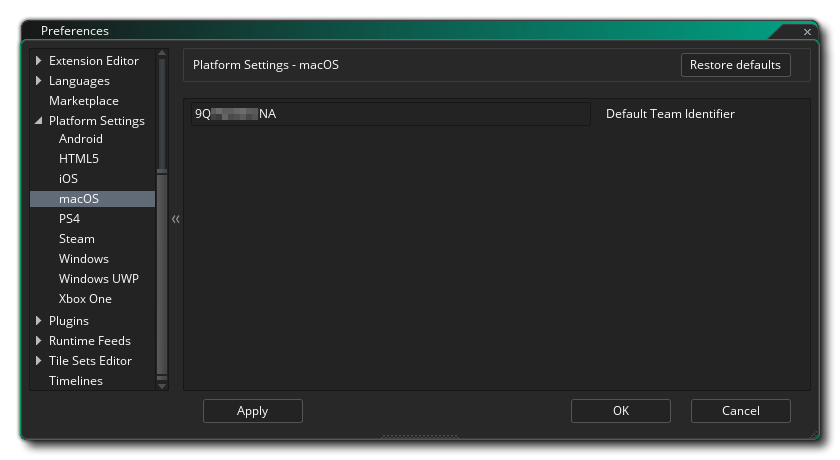Viewport: 840px width, 460px height.
Task: Collapse the Platform Settings section arrow
Action: click(39, 121)
